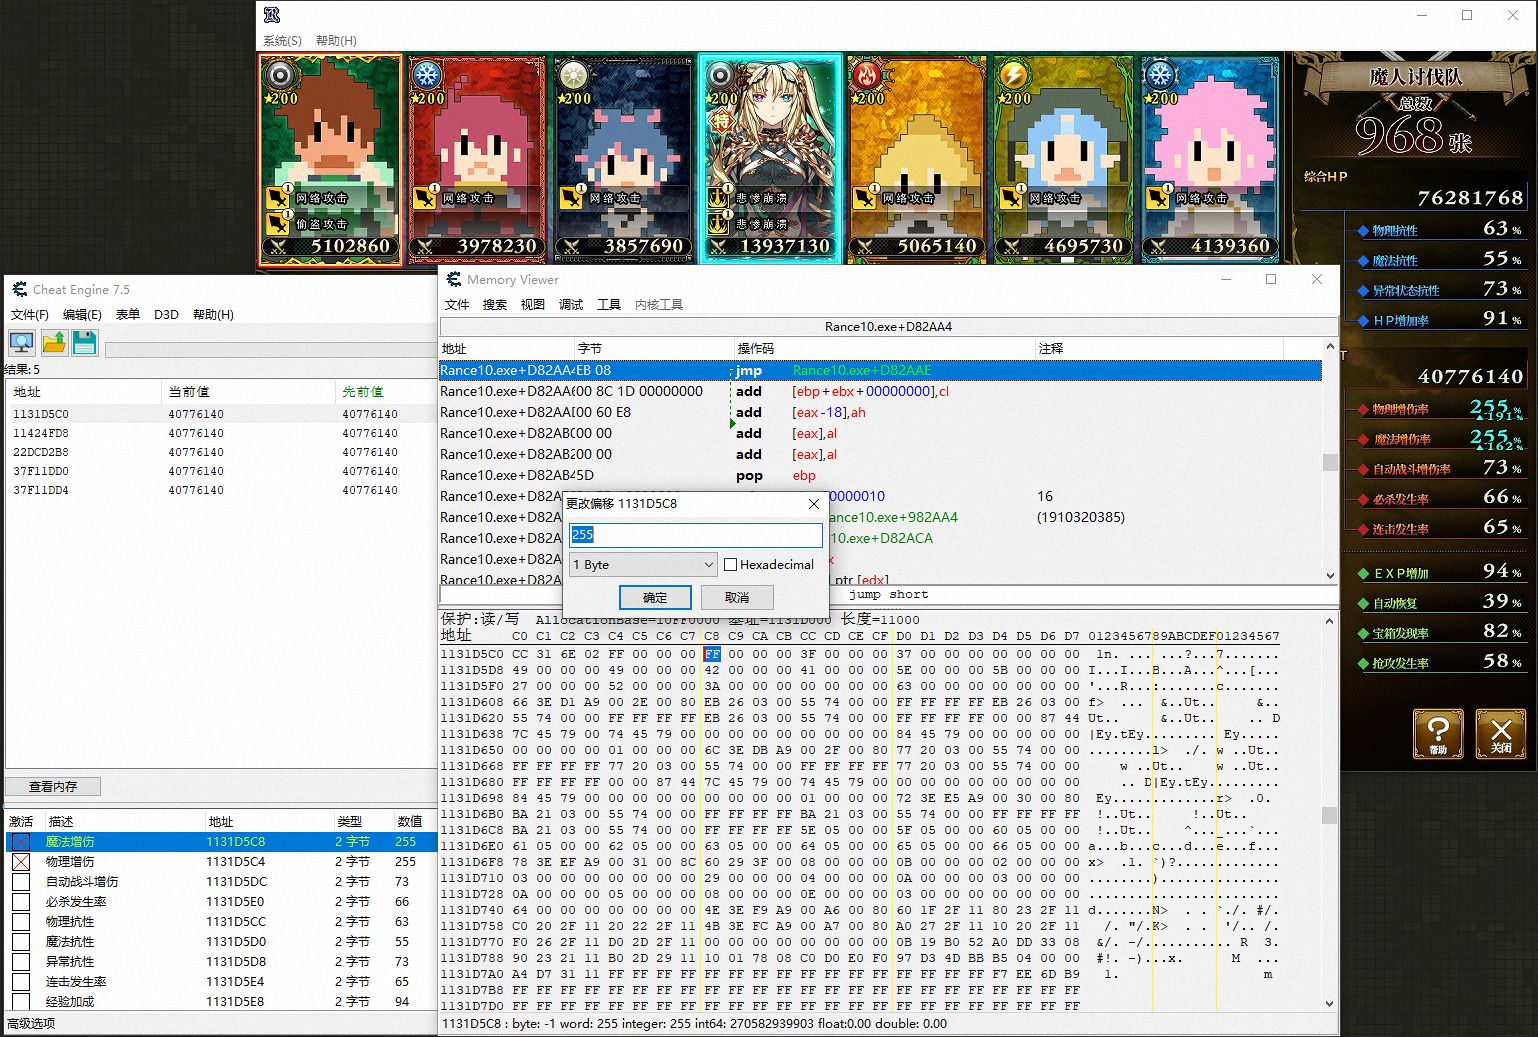
Task: Select address 1131D5C0 in results list
Action: tap(220, 413)
